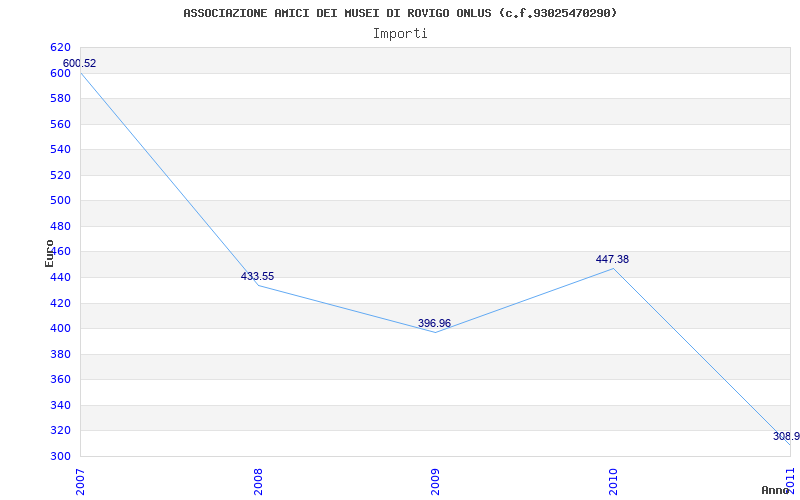Viewport: 800px width, 500px height.
Task: Click the x-axis year 2010
Action: (613, 482)
